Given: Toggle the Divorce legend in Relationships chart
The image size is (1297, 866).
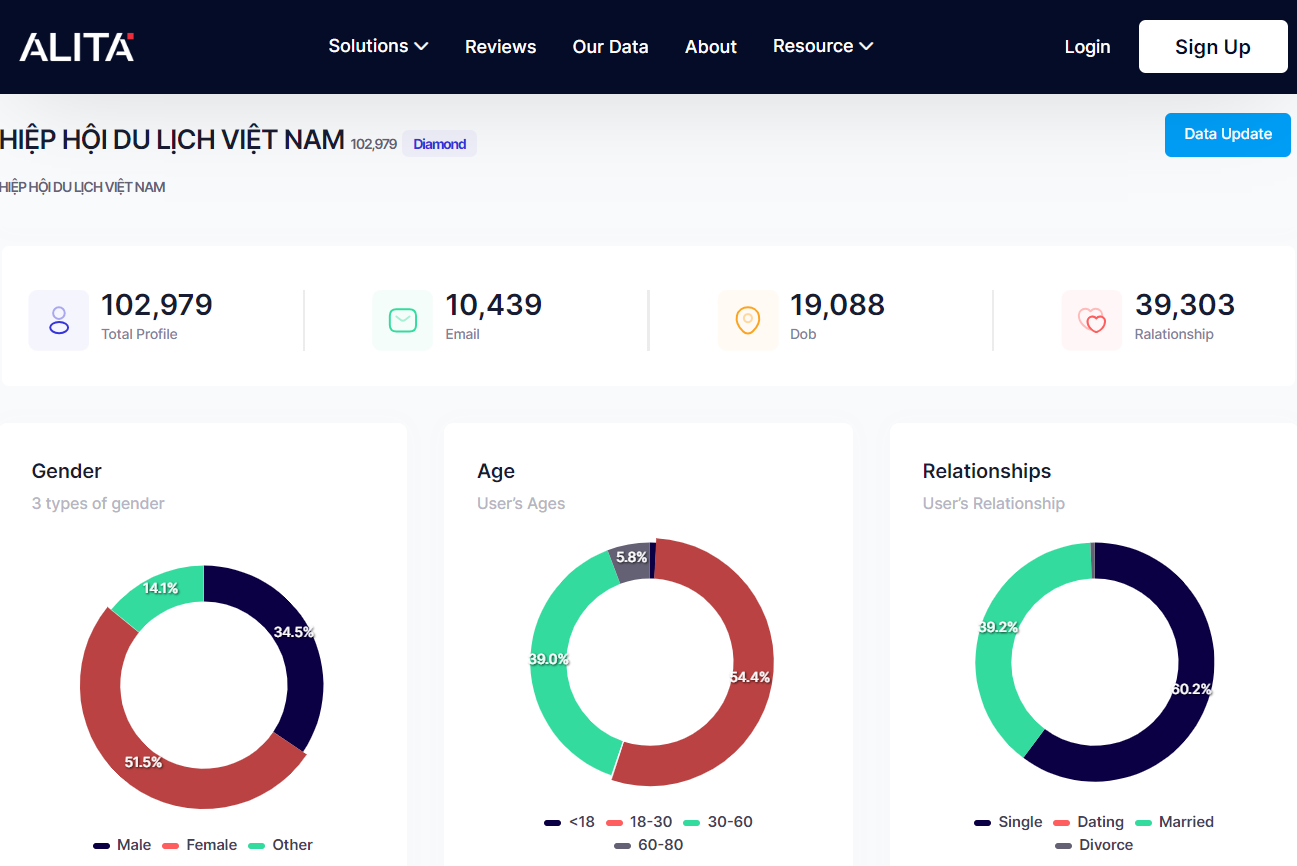Looking at the screenshot, I should click(x=1095, y=845).
